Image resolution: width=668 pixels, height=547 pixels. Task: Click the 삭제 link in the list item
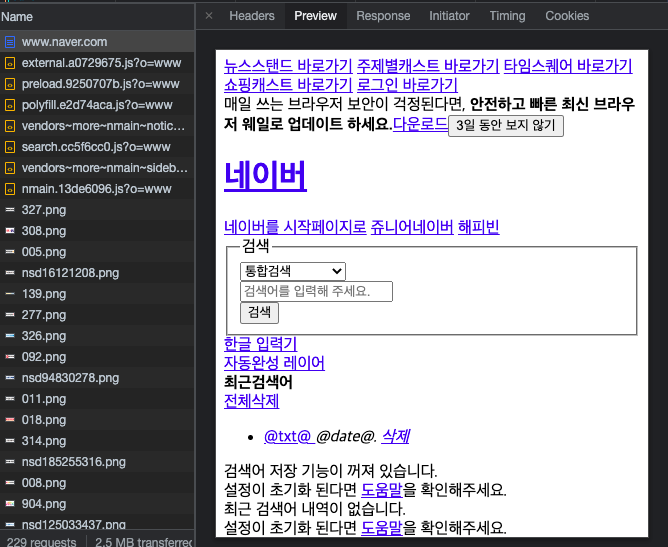(x=395, y=436)
